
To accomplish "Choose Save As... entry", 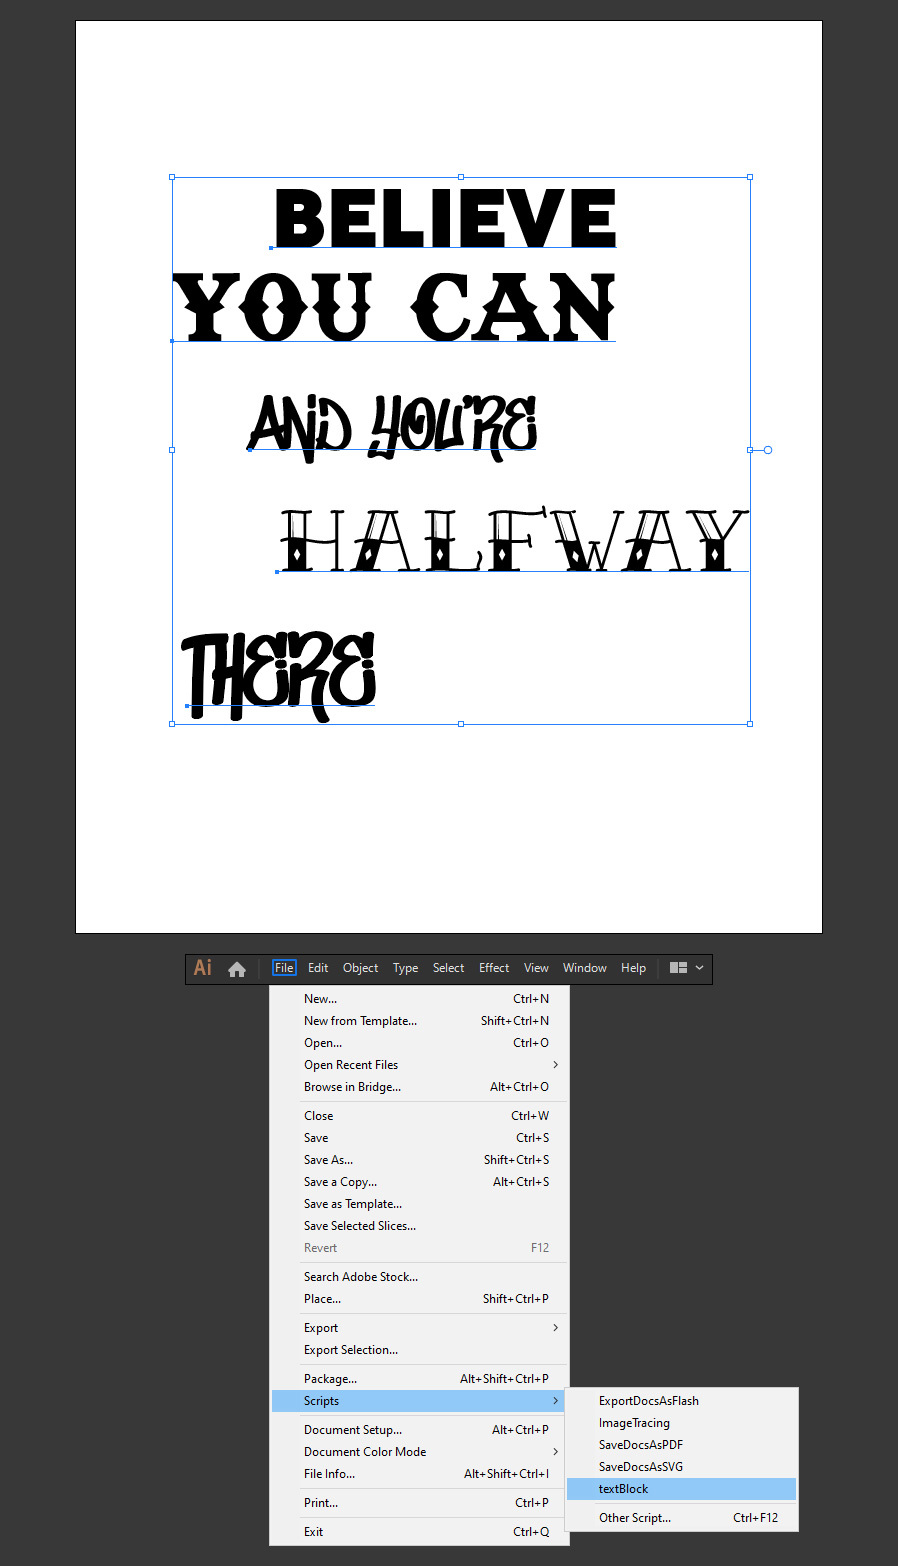I will coord(419,1160).
